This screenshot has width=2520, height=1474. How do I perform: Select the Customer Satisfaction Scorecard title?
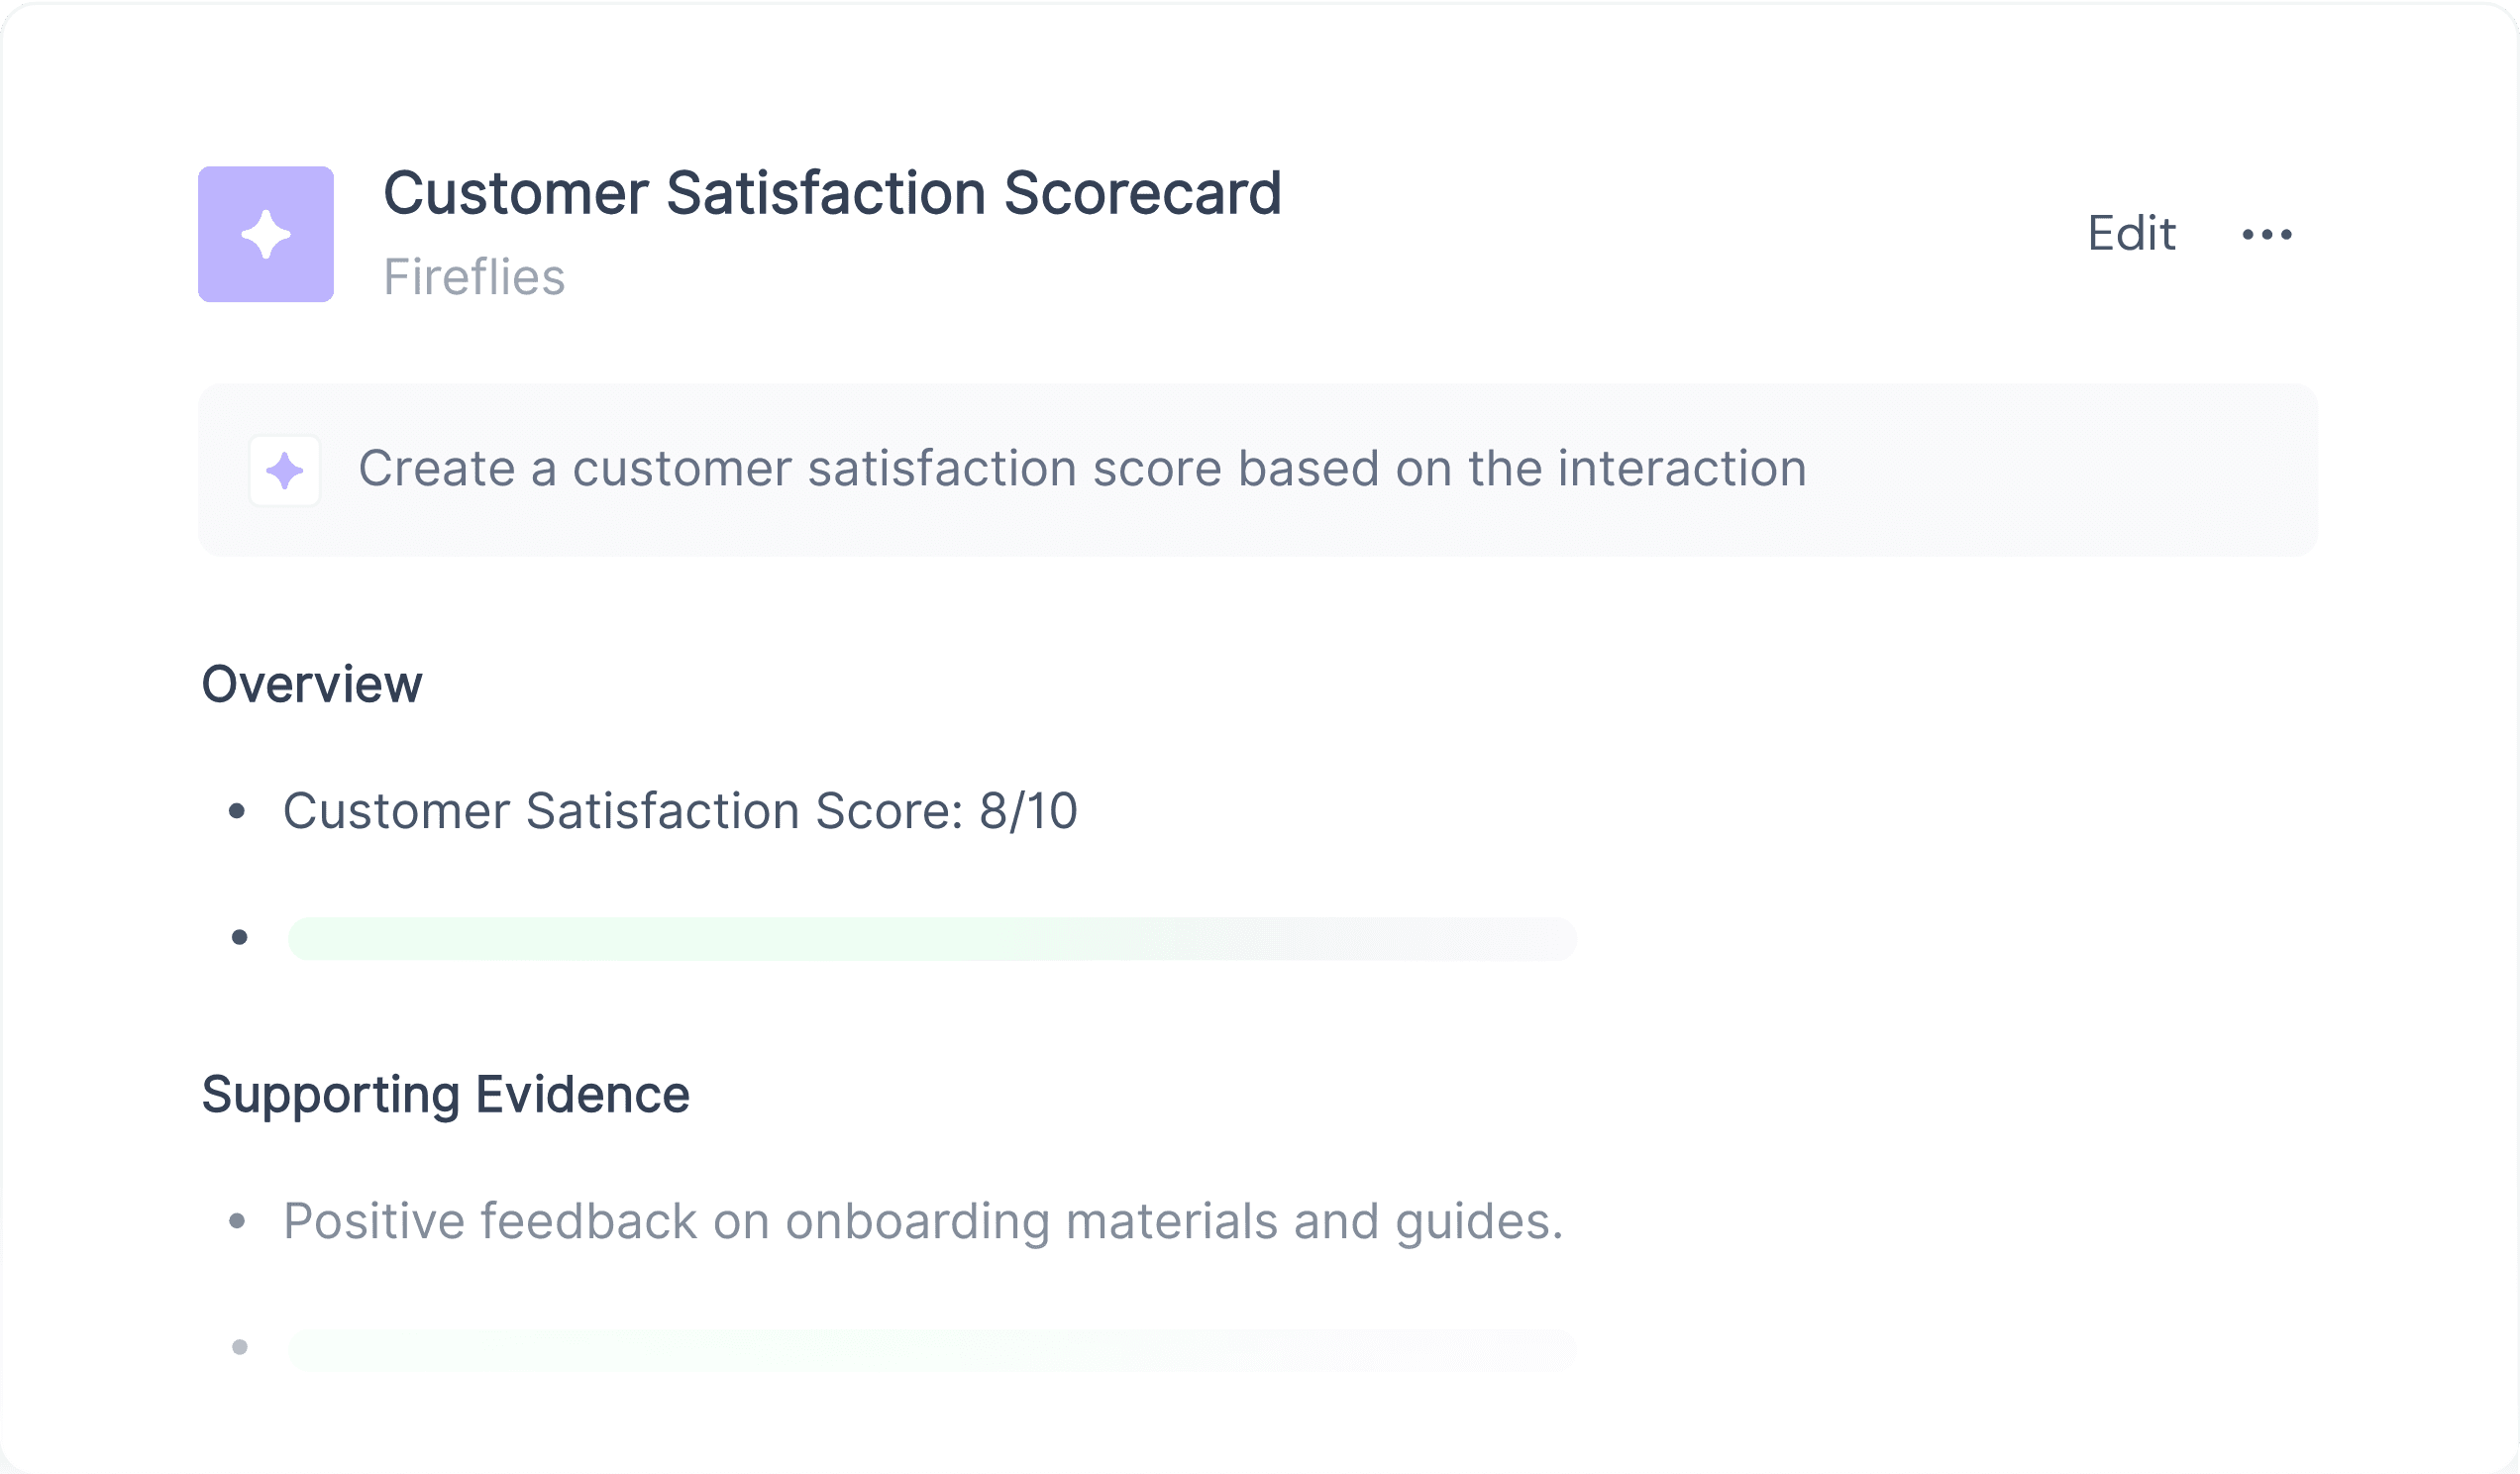click(832, 192)
